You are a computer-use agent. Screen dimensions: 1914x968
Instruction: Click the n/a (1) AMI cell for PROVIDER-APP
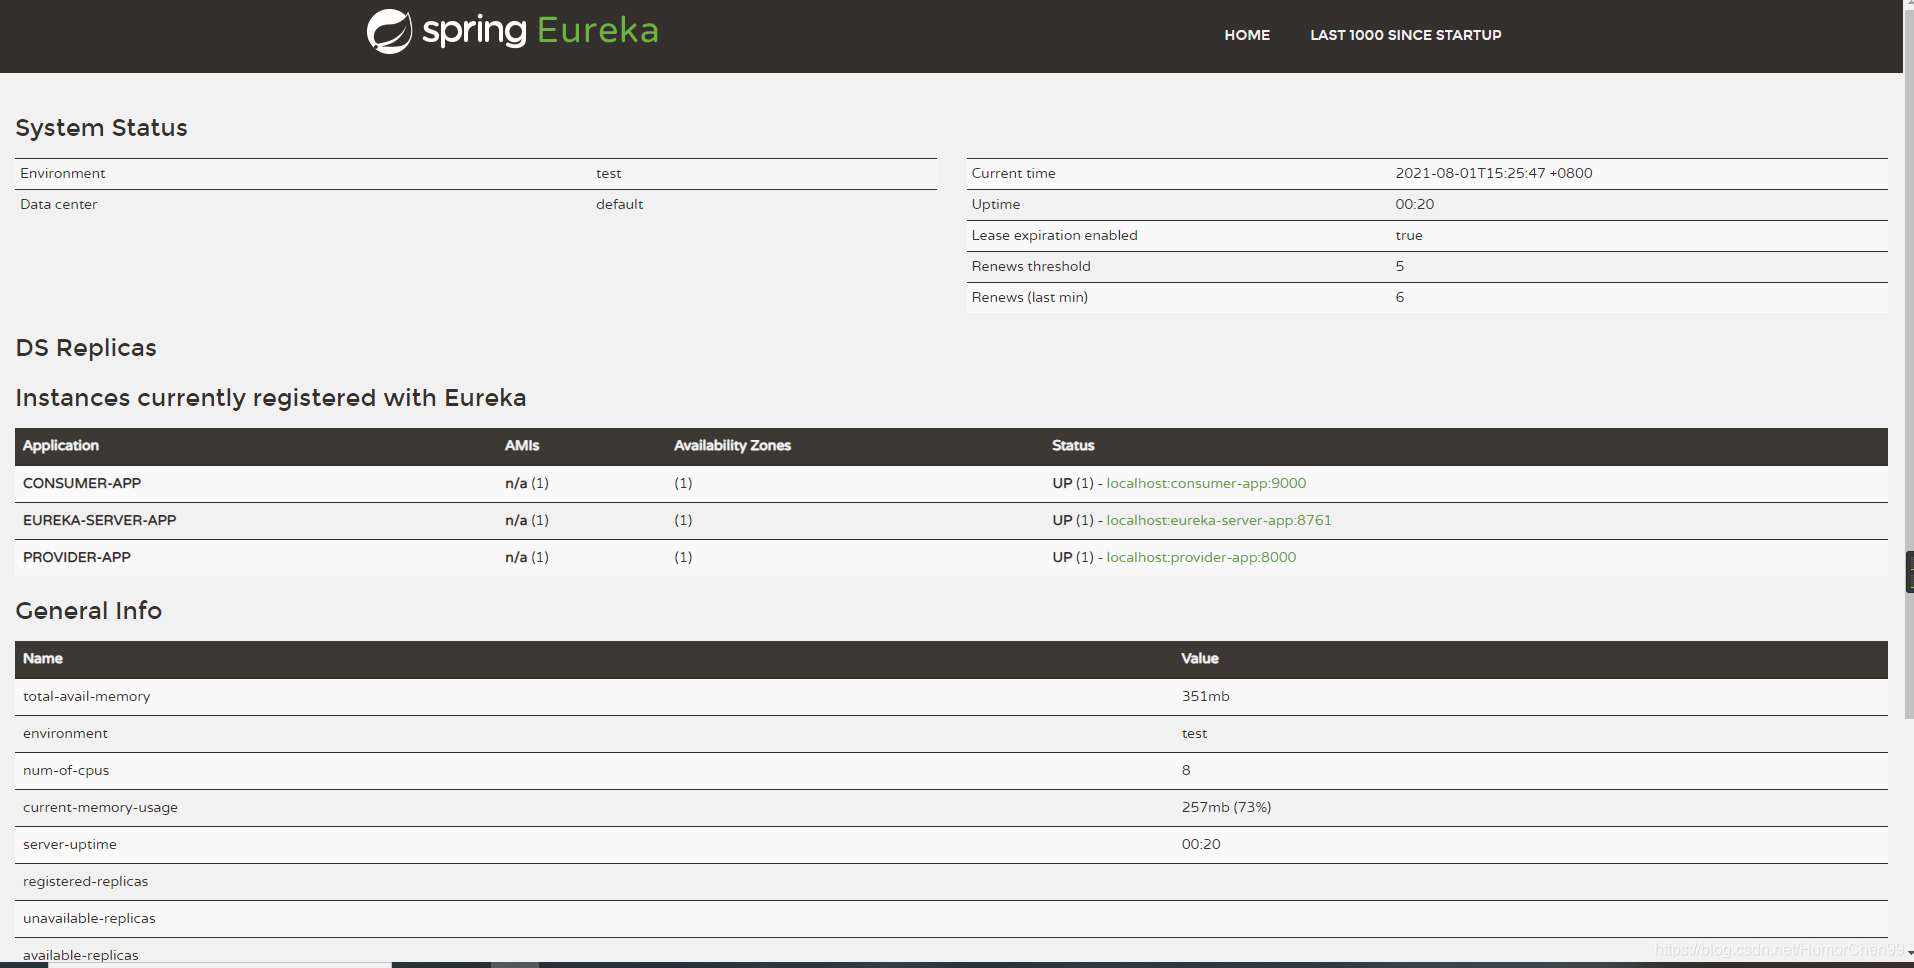[x=527, y=557]
